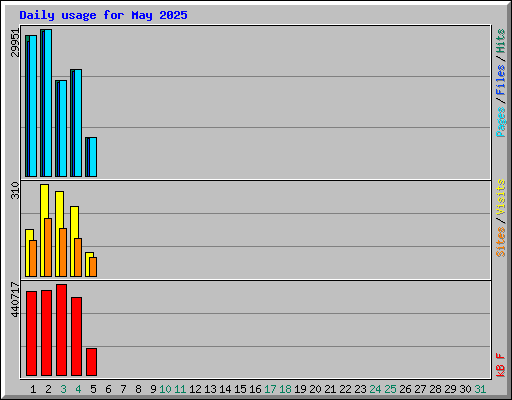The height and width of the screenshot is (400, 512).
Task: Click day label 30 on x-axis
Action: [x=465, y=389]
